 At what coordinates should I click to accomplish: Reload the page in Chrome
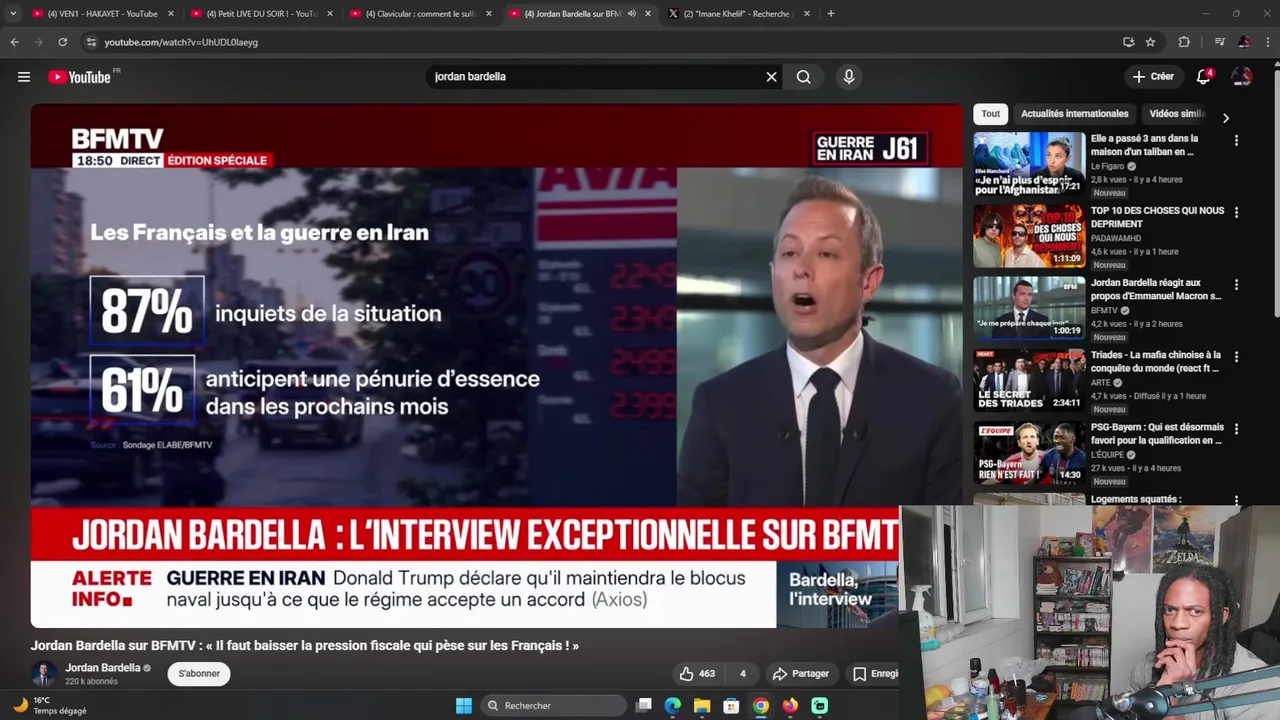(x=62, y=42)
